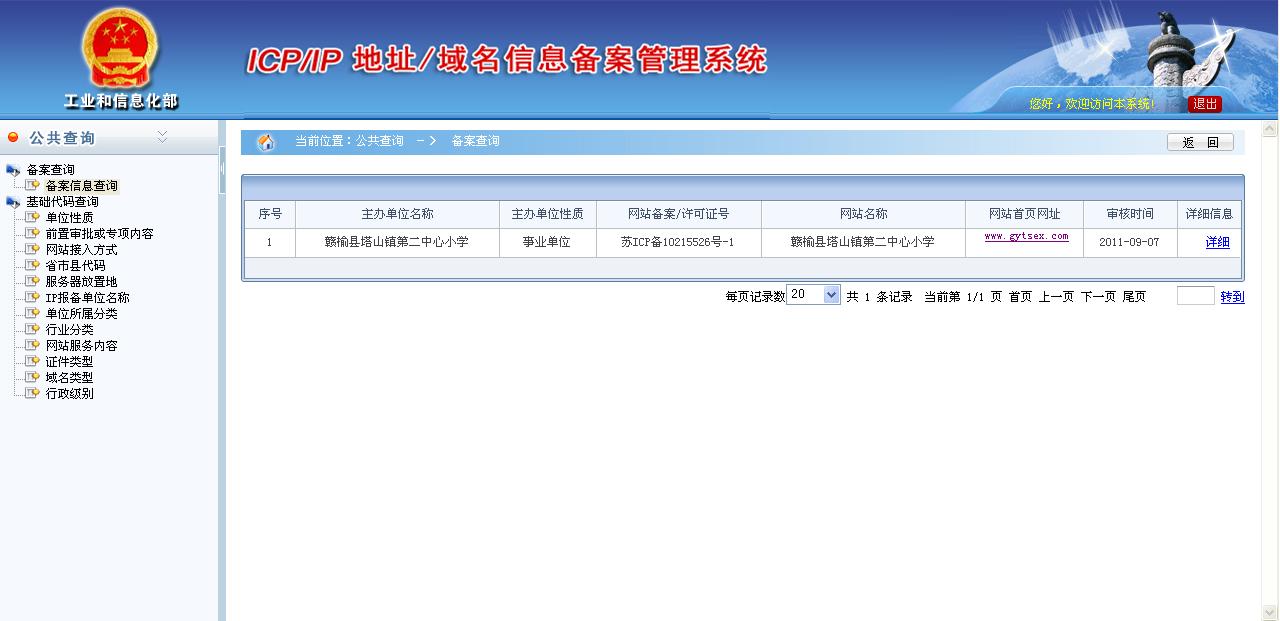This screenshot has width=1280, height=621.
Task: Focus the page number input field
Action: click(1196, 296)
